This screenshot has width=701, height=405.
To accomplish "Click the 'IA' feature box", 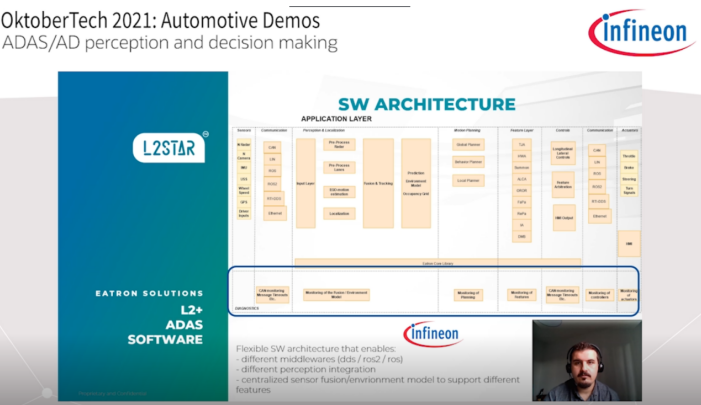I will pyautogui.click(x=522, y=225).
